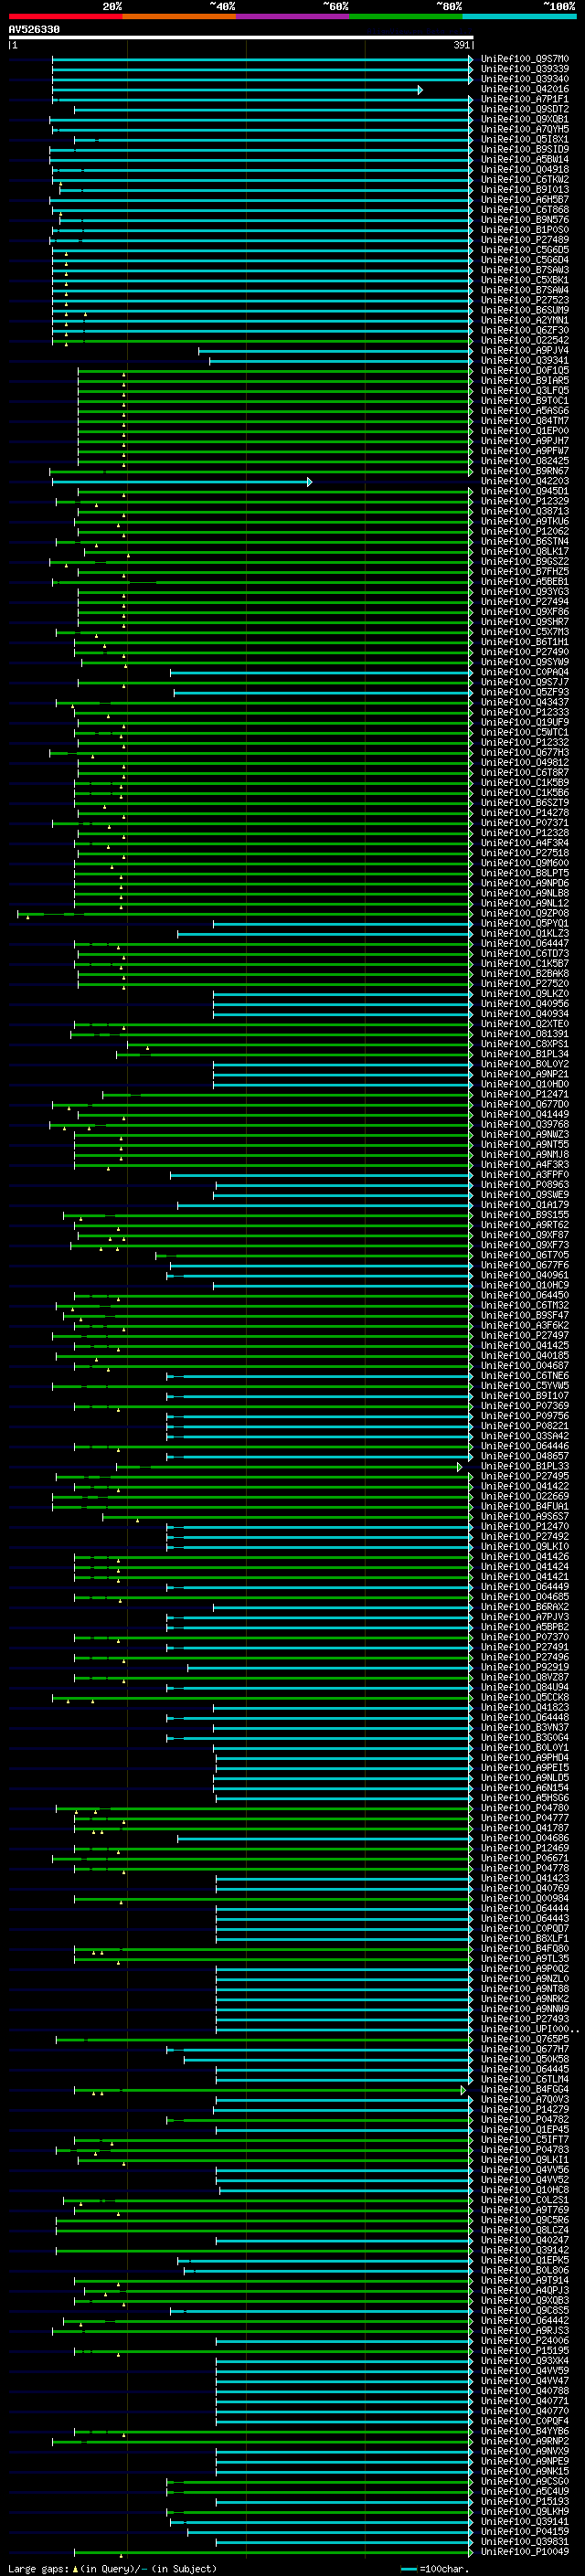
Task: Select label UniRef100_B9I013
Action: (x=525, y=190)
